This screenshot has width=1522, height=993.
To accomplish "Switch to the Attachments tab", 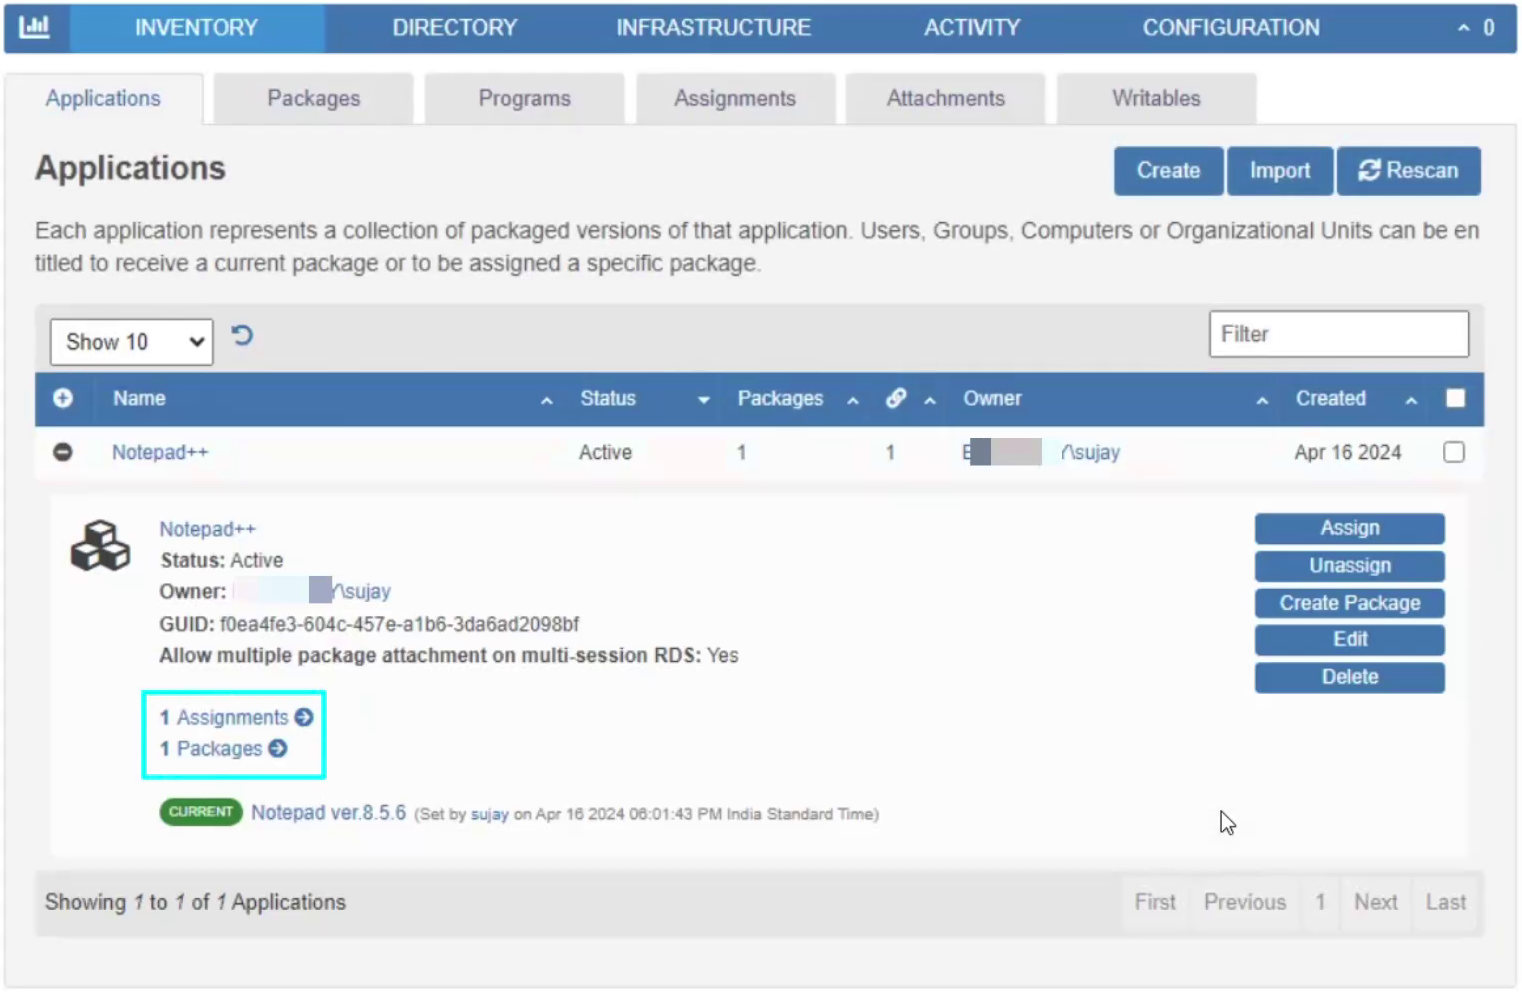I will [x=944, y=98].
